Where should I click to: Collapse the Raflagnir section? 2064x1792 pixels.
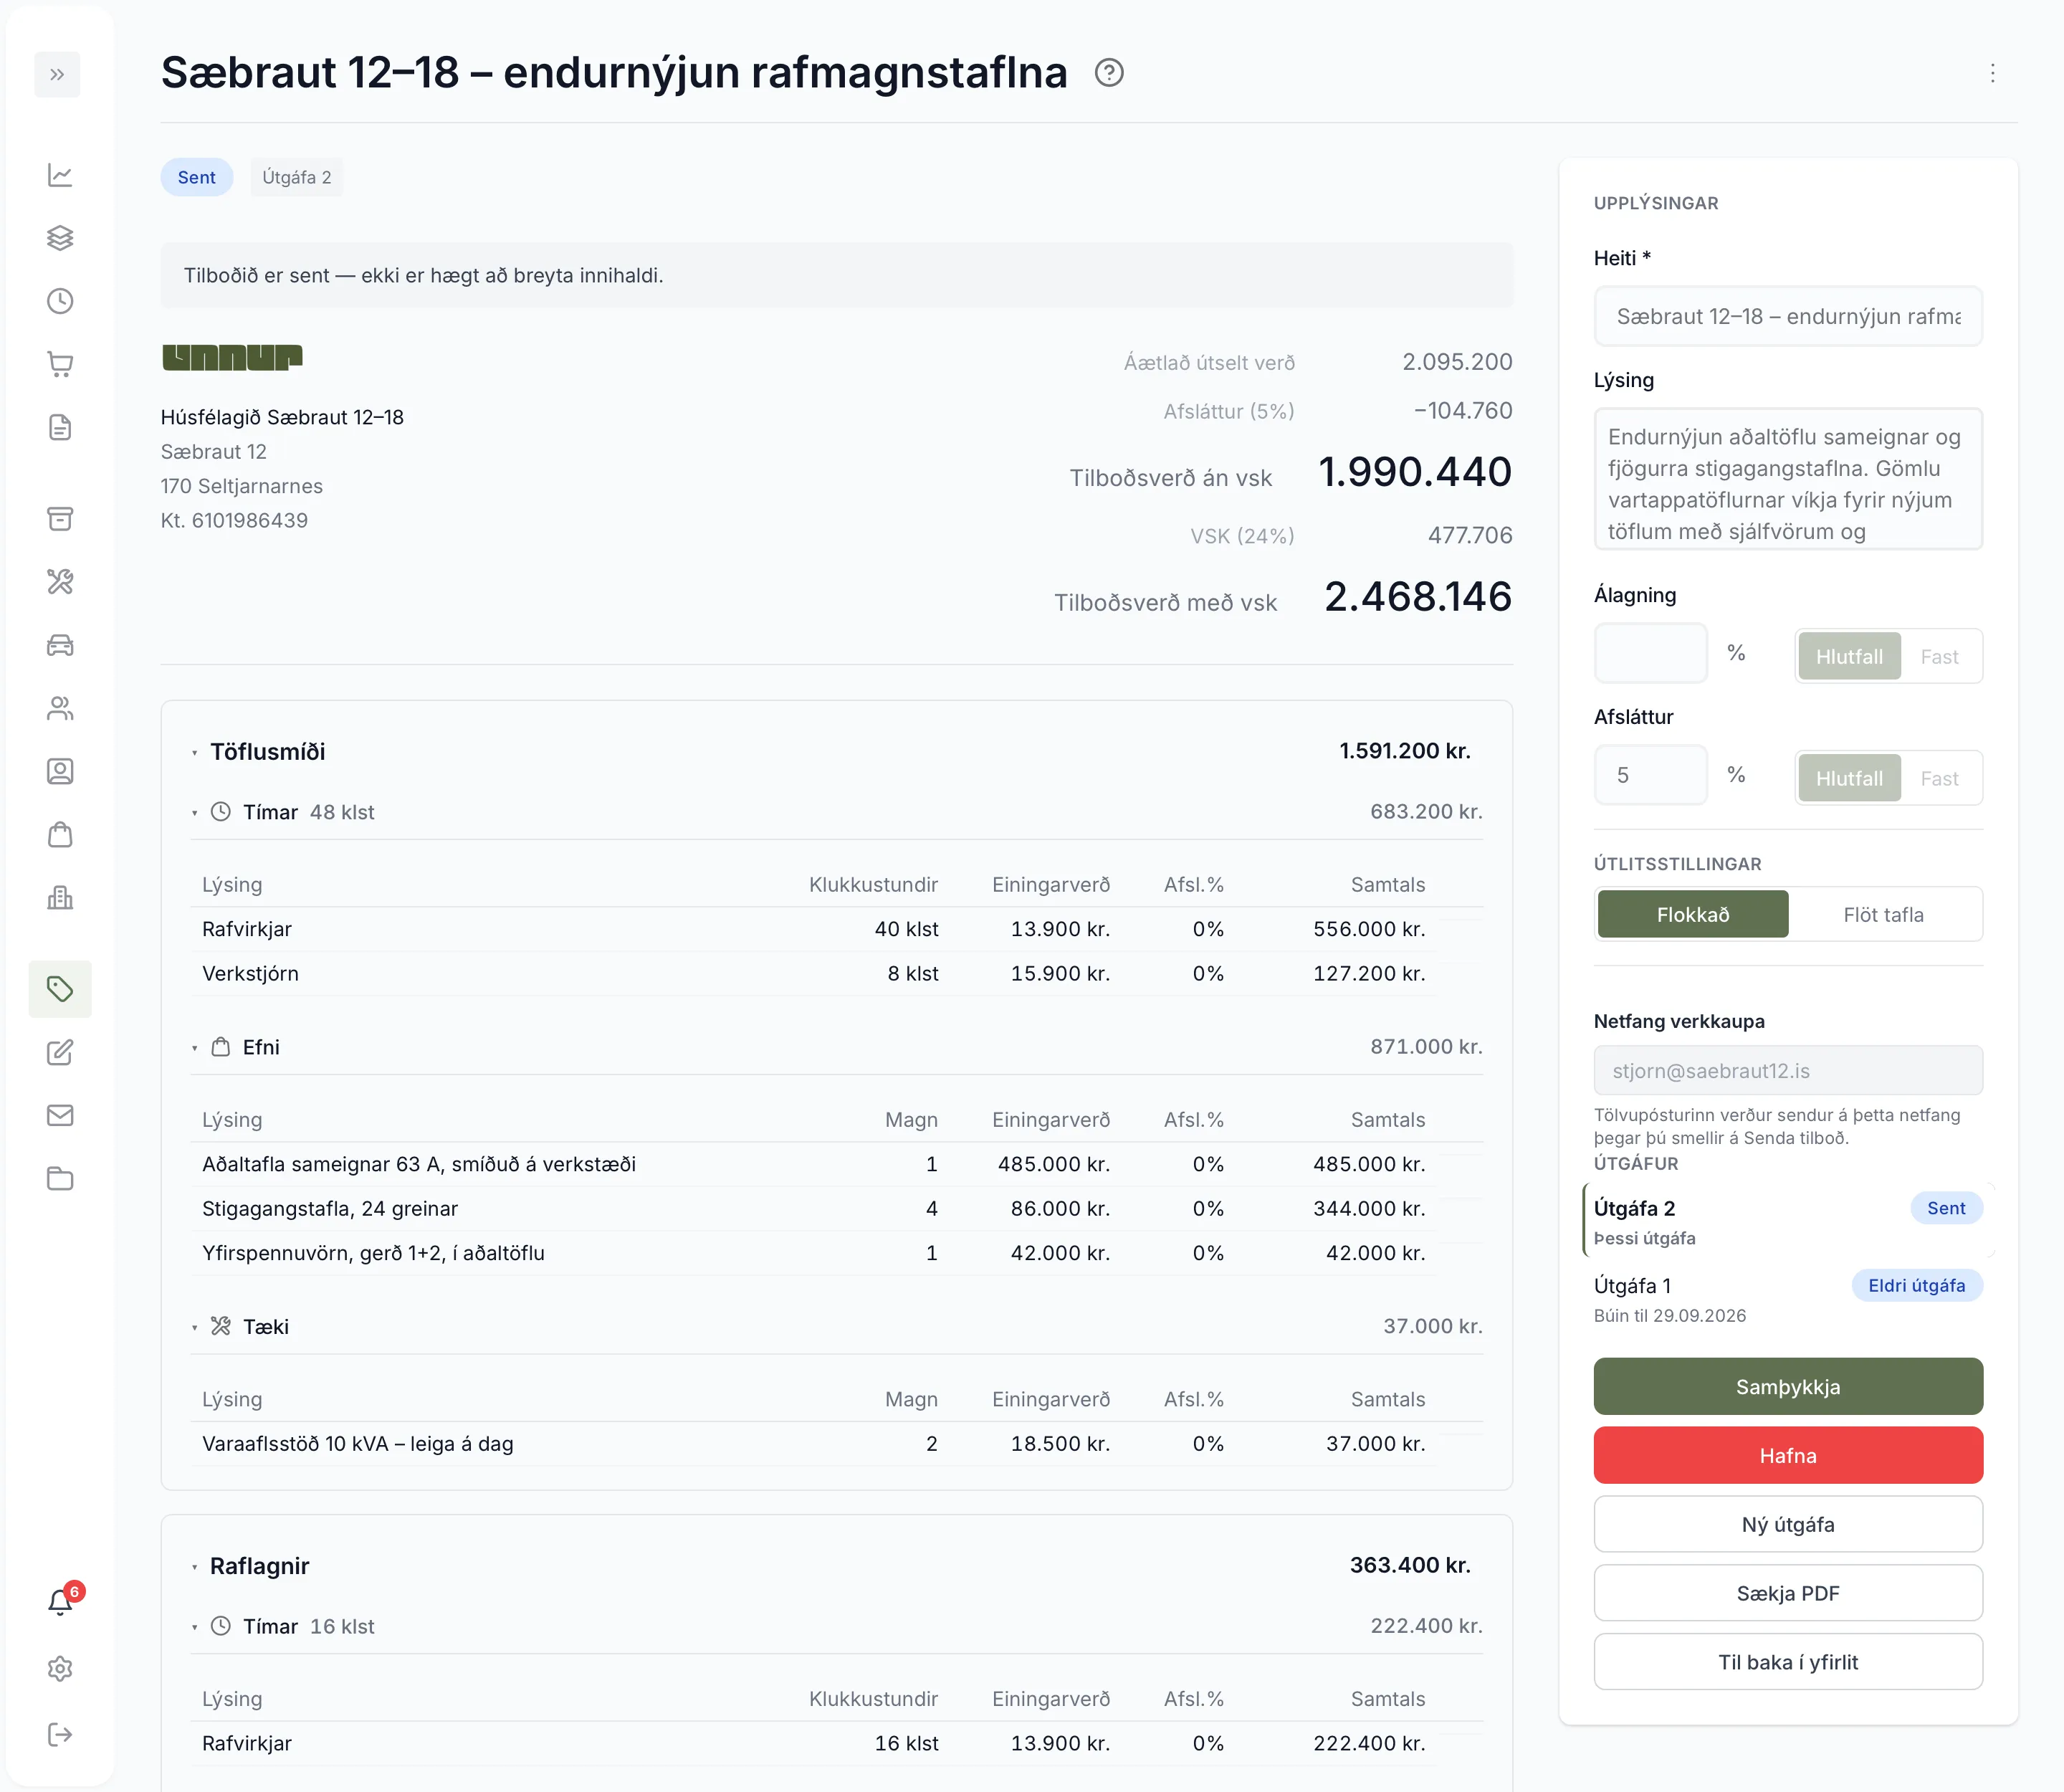tap(194, 1567)
